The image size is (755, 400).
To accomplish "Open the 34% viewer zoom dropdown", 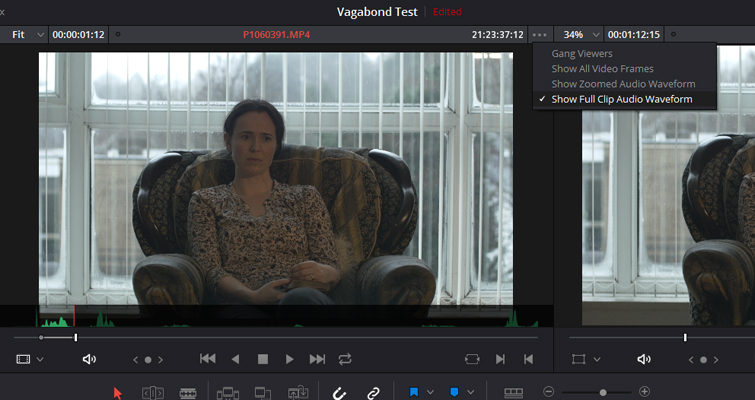I will tap(581, 34).
